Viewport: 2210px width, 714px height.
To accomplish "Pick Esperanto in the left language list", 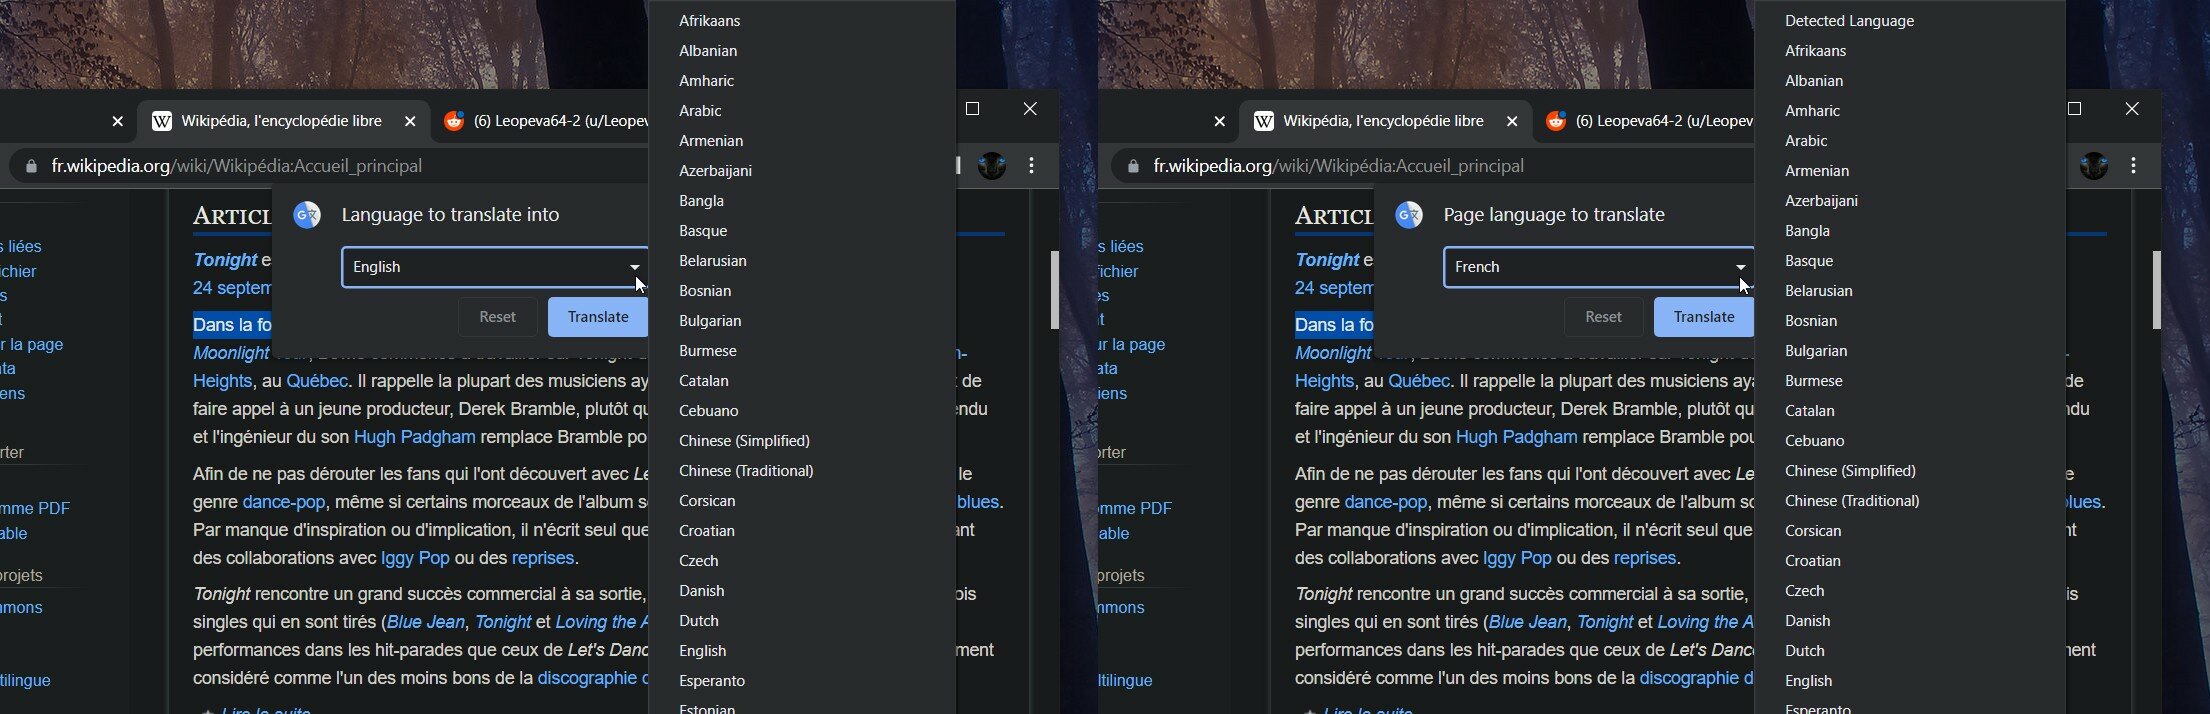I will (x=803, y=681).
